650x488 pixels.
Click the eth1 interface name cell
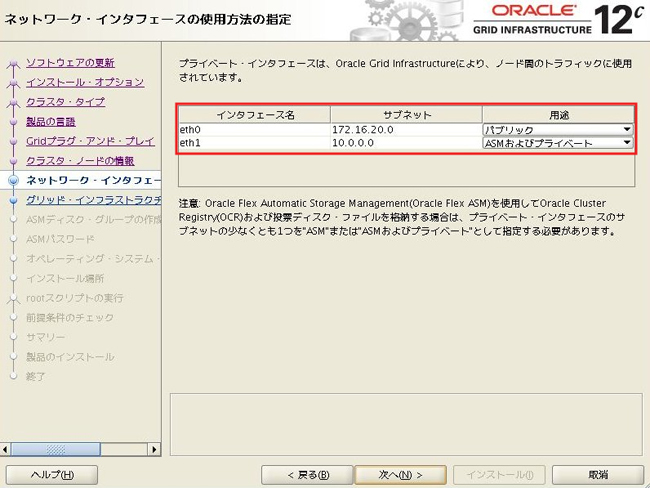pos(255,143)
